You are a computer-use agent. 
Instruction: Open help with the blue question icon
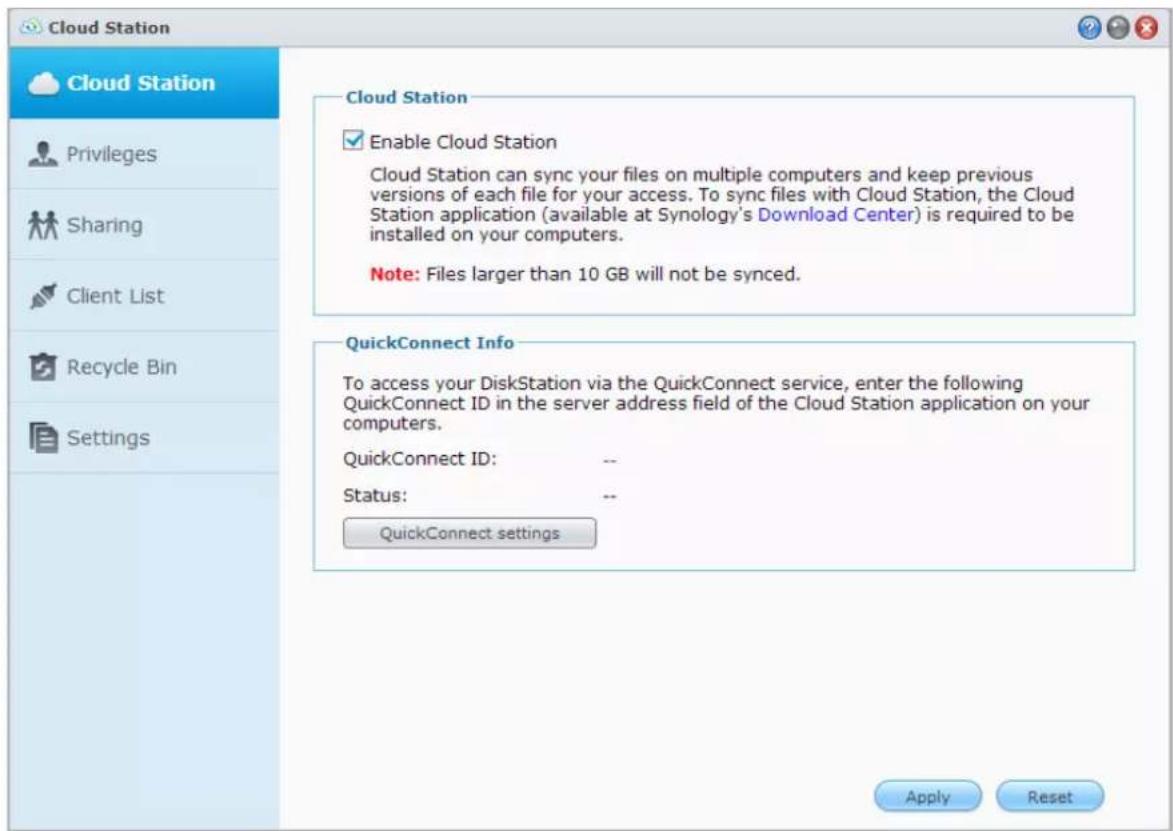click(1090, 28)
